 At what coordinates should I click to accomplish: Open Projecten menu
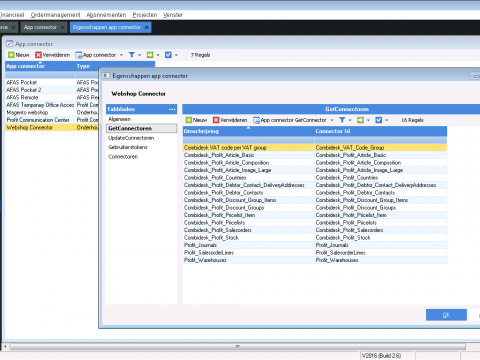[145, 15]
